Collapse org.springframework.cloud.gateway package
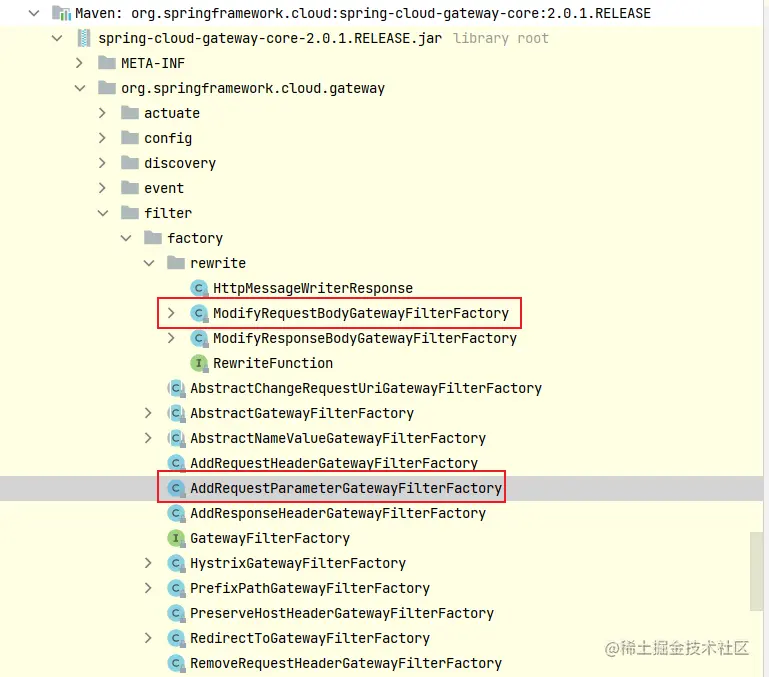The height and width of the screenshot is (677, 769). [x=80, y=88]
